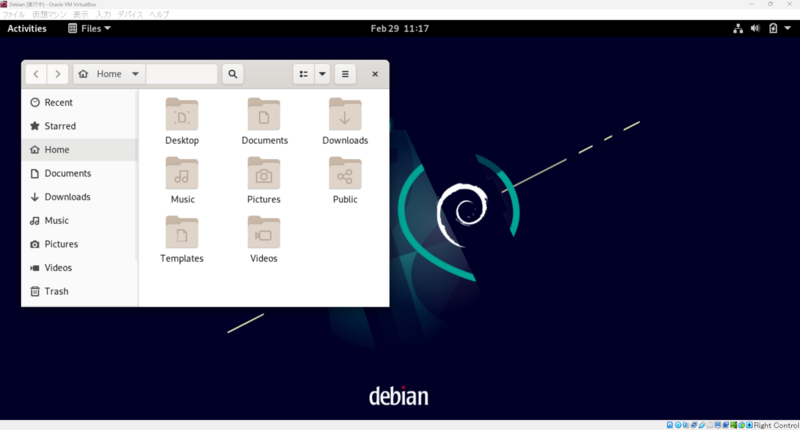
Task: Click the Right Control host key indicator
Action: 776,425
